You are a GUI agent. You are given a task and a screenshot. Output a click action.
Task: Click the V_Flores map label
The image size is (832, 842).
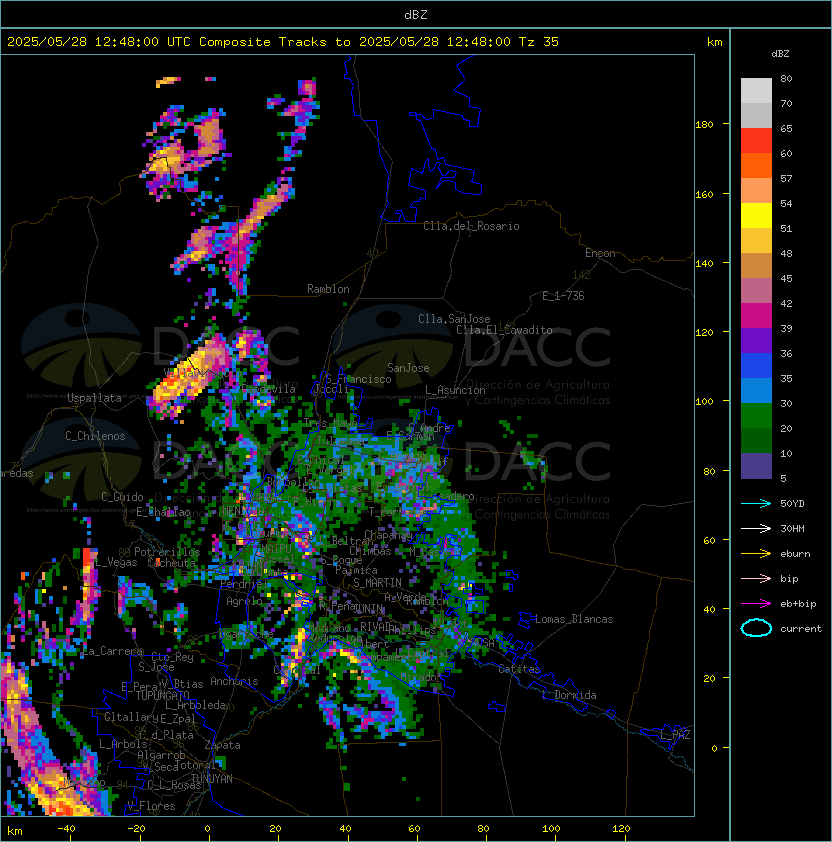[x=151, y=806]
